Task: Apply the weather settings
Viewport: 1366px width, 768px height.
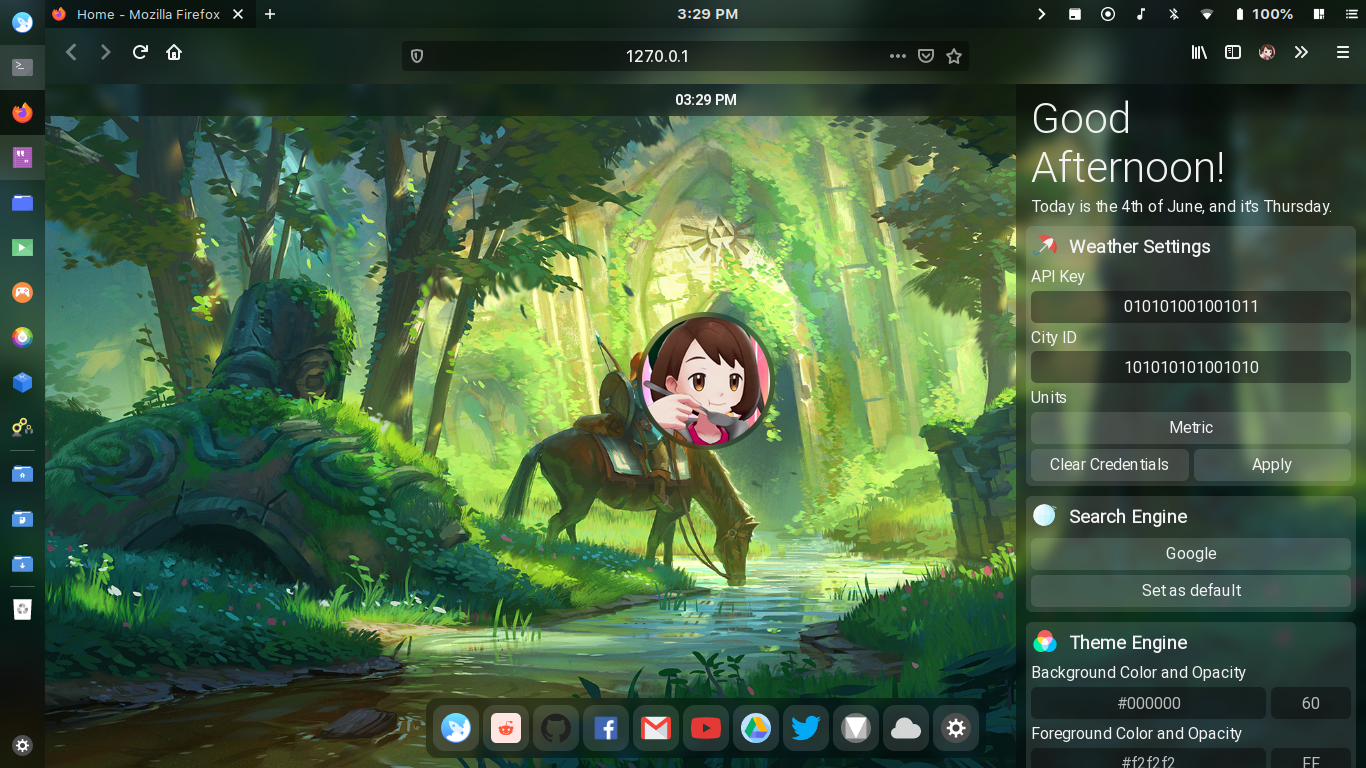Action: 1272,465
